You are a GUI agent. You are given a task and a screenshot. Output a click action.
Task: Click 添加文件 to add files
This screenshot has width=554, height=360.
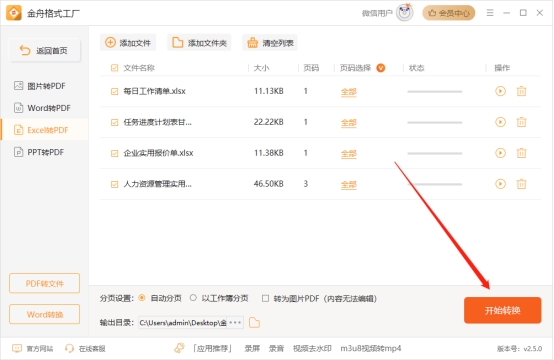[x=128, y=43]
